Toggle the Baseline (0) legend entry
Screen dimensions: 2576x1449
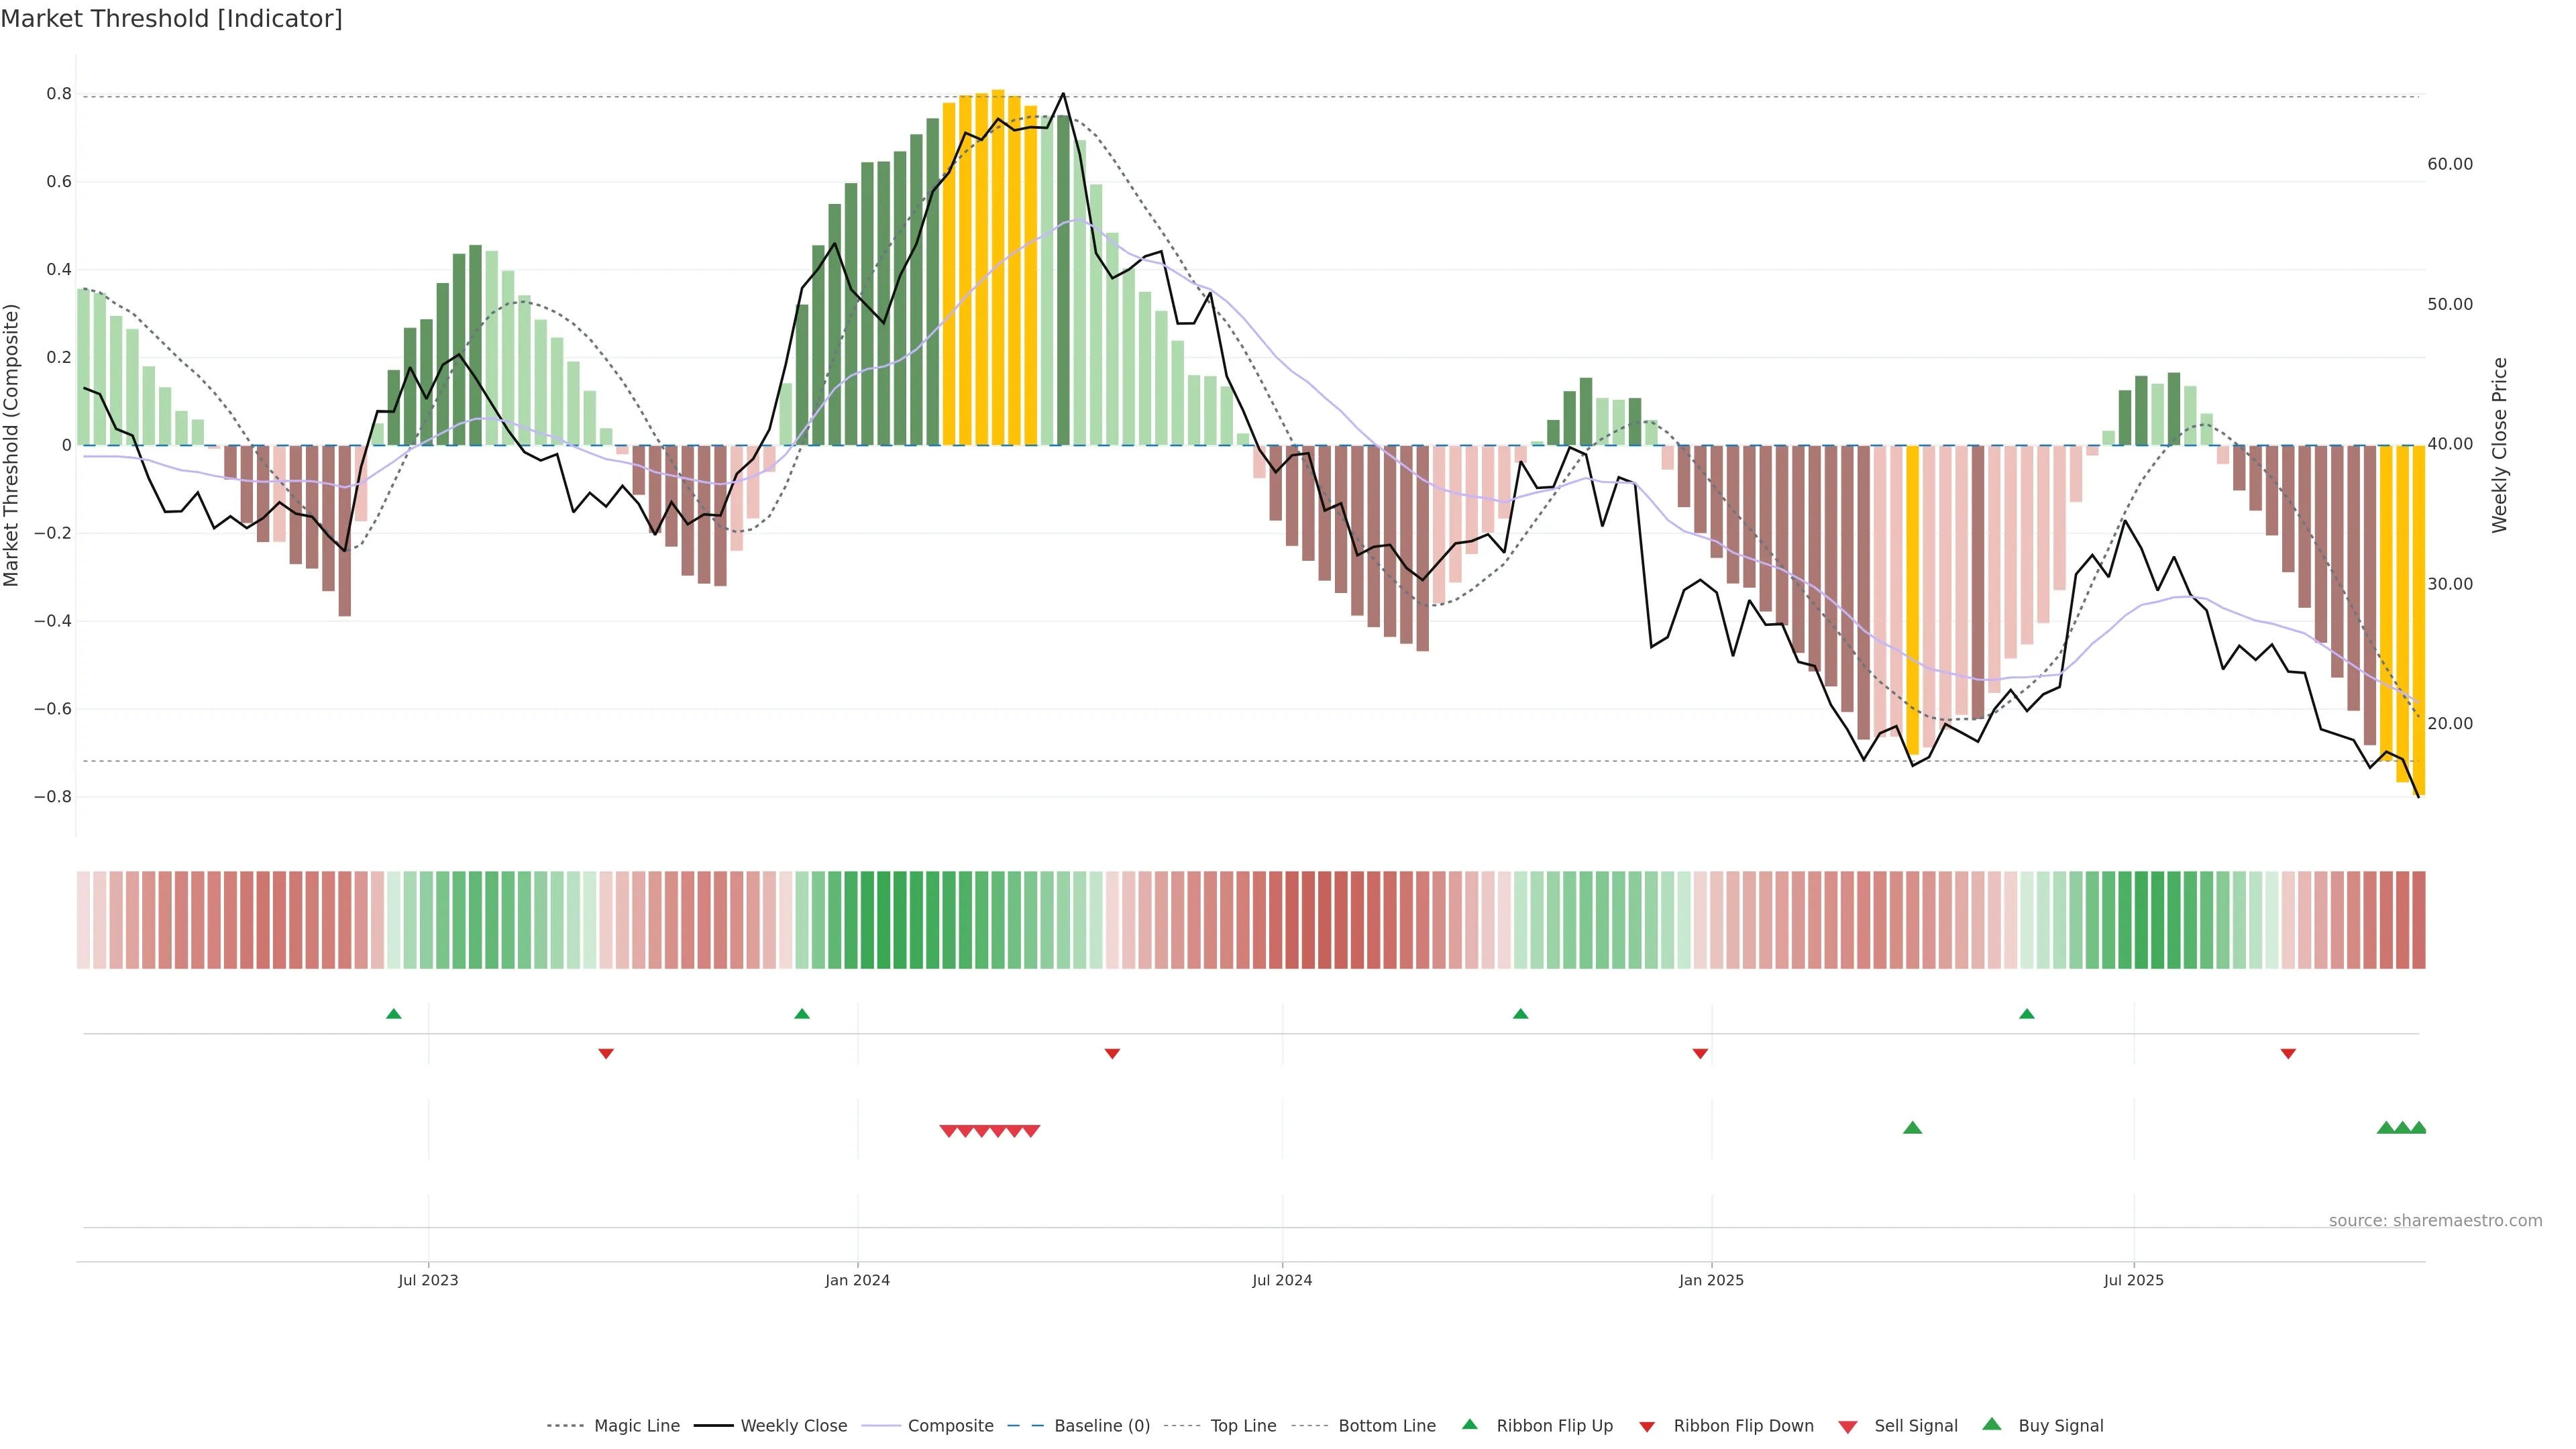click(1101, 1426)
